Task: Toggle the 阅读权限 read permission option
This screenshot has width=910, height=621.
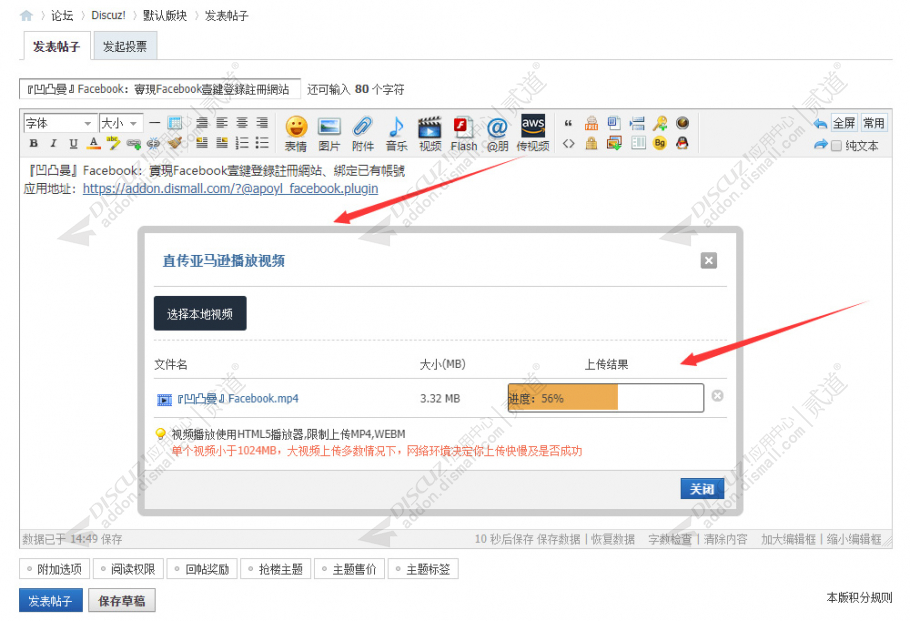Action: click(128, 567)
